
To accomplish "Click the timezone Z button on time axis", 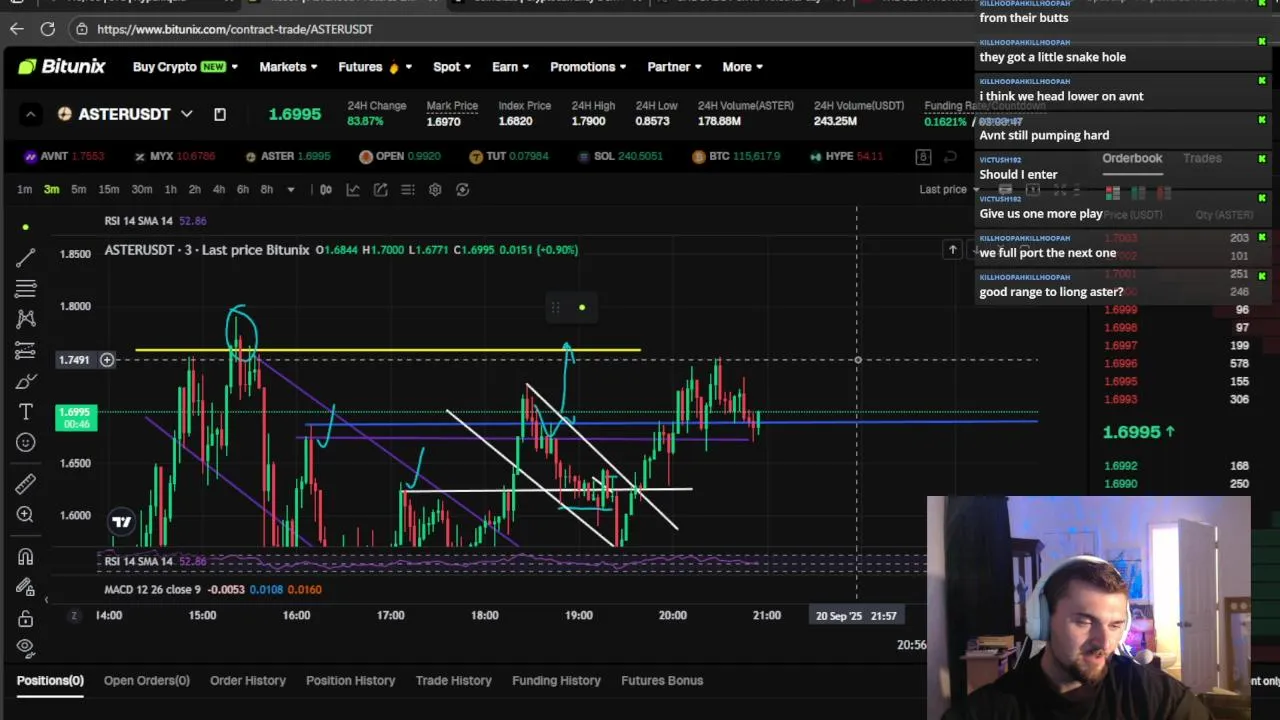I will (x=74, y=616).
